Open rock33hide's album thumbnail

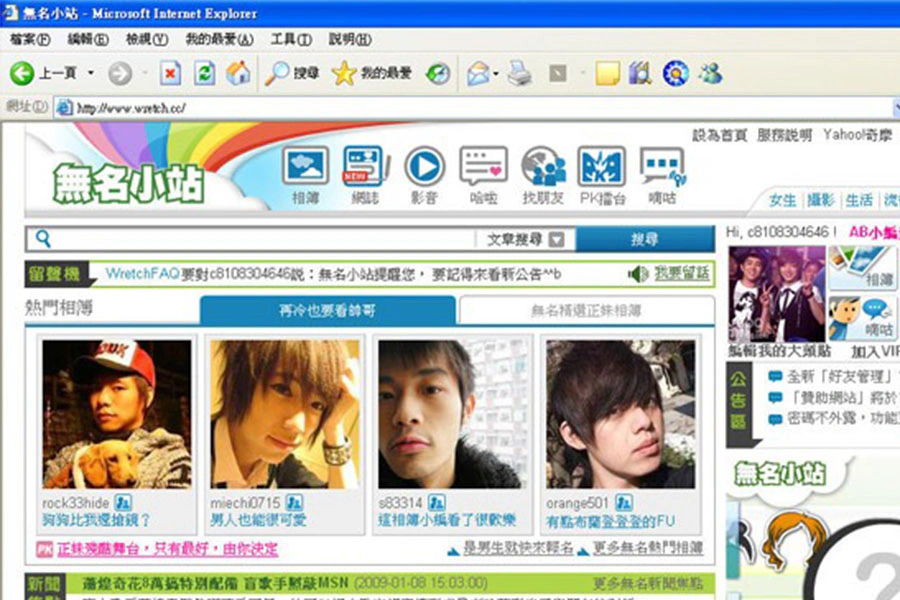[x=117, y=414]
